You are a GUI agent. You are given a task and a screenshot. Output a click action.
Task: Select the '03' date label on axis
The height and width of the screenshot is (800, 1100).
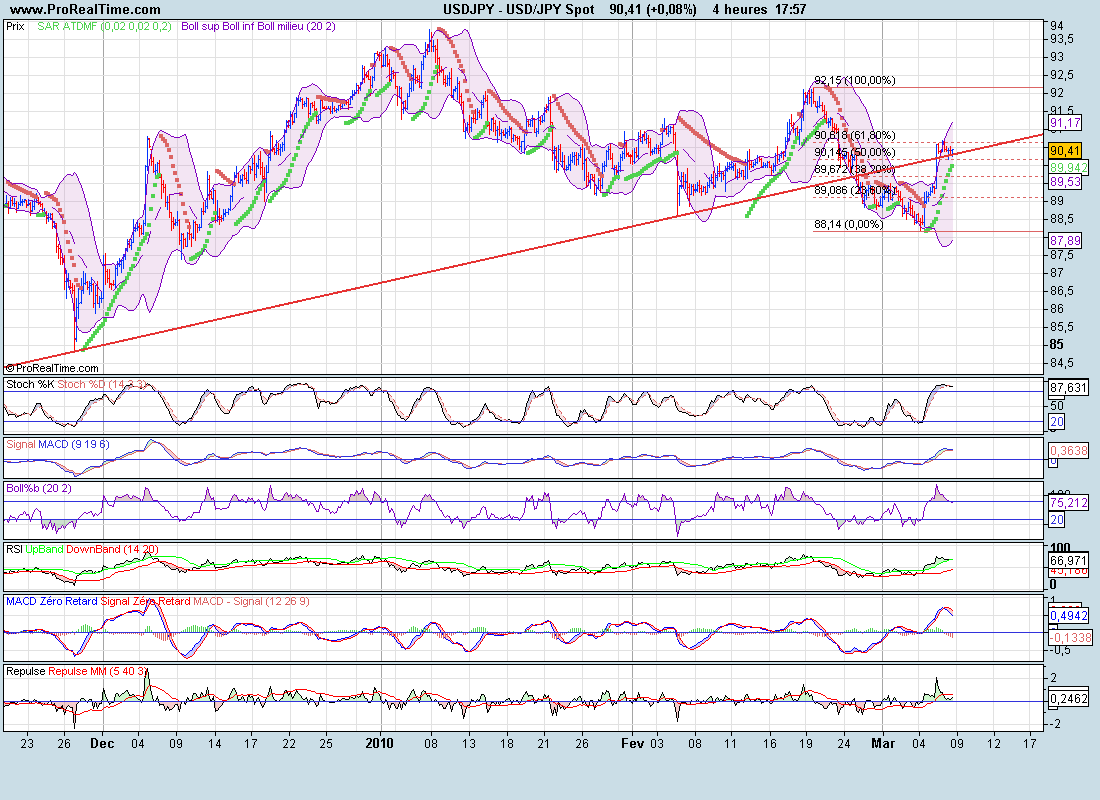[656, 743]
